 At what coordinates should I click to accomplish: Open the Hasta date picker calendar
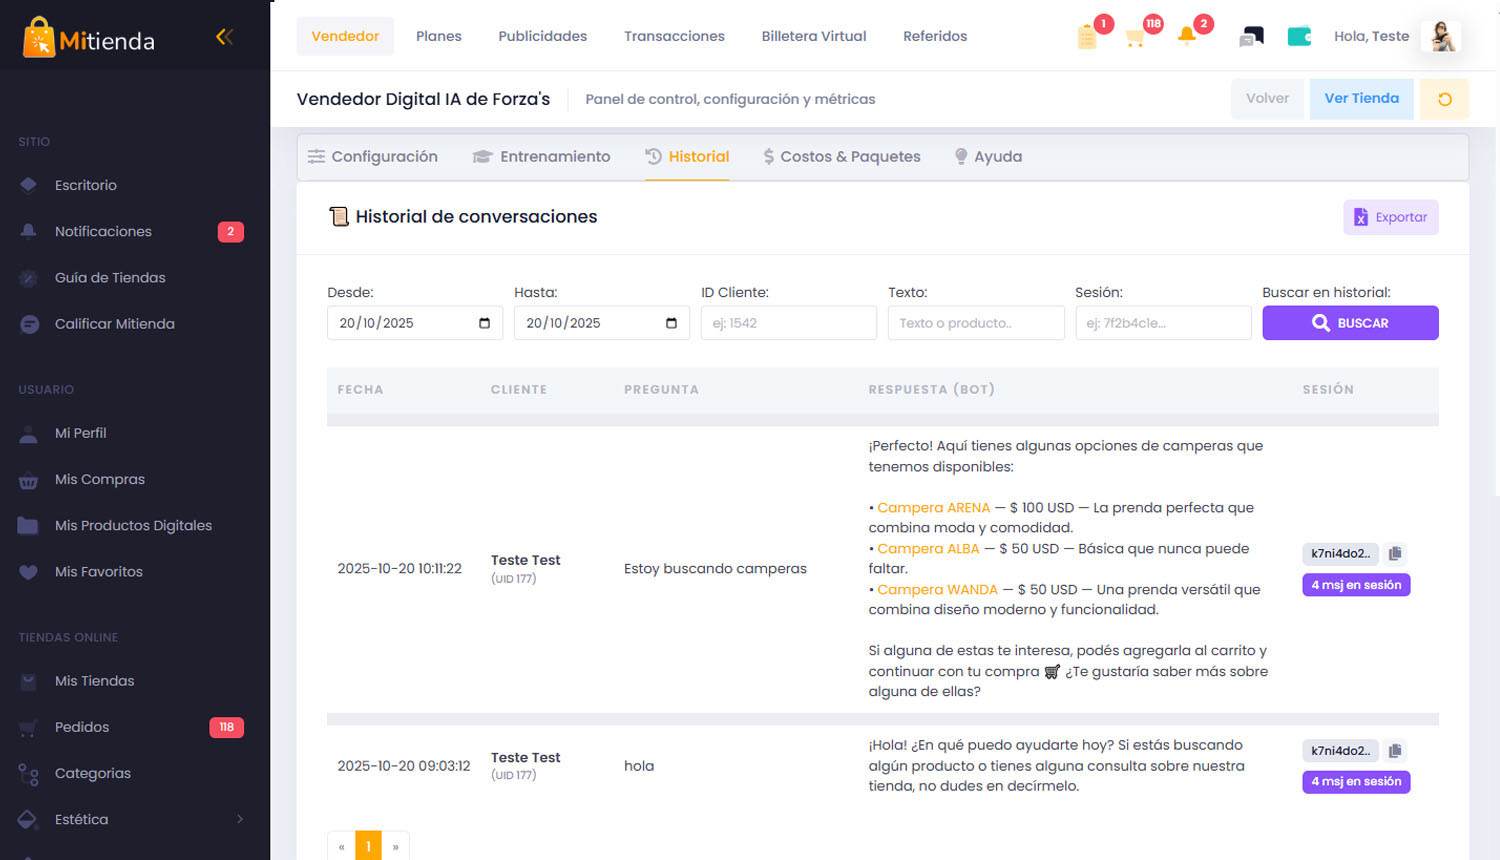(671, 323)
